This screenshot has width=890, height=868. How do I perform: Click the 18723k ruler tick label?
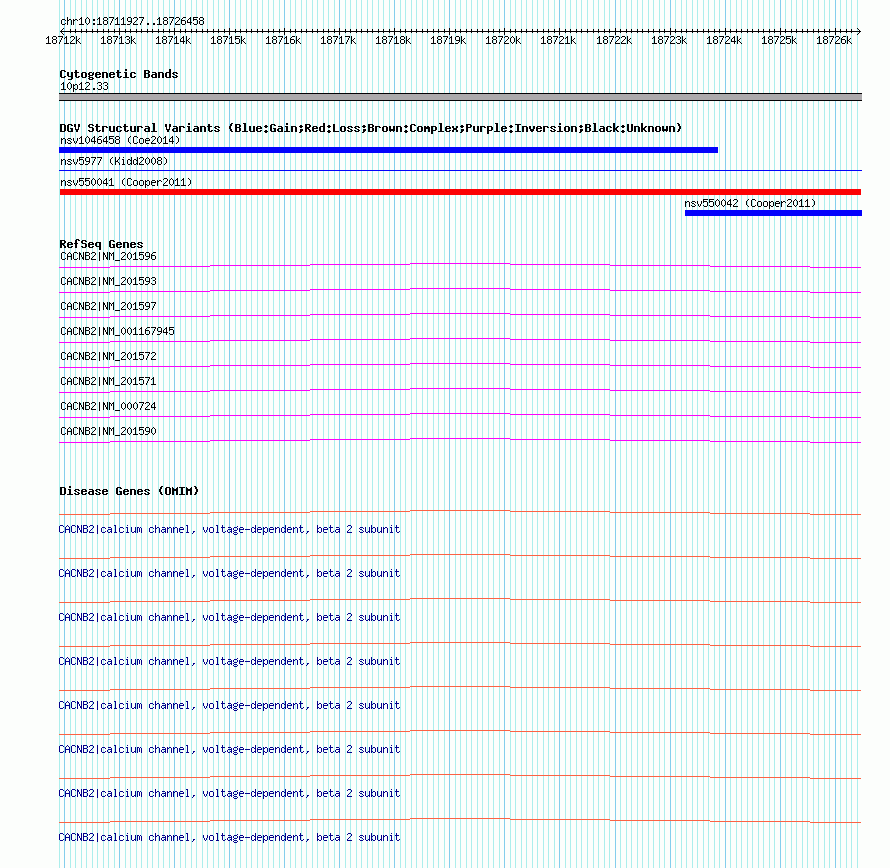(x=669, y=40)
